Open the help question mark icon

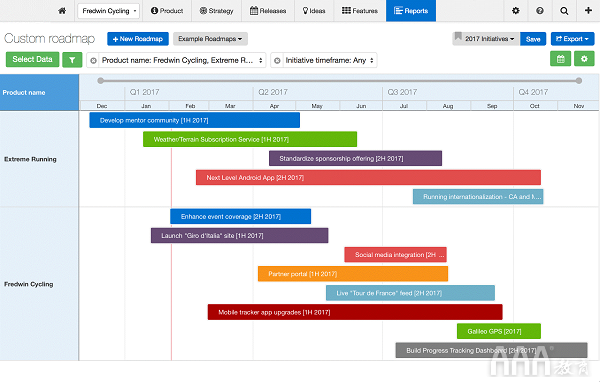coord(540,11)
